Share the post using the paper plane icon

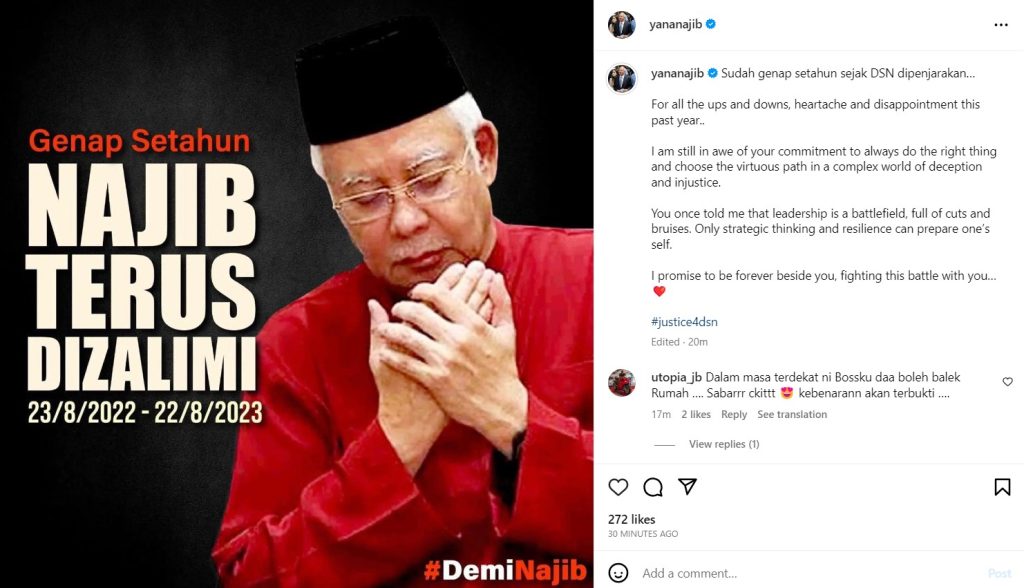coord(687,486)
